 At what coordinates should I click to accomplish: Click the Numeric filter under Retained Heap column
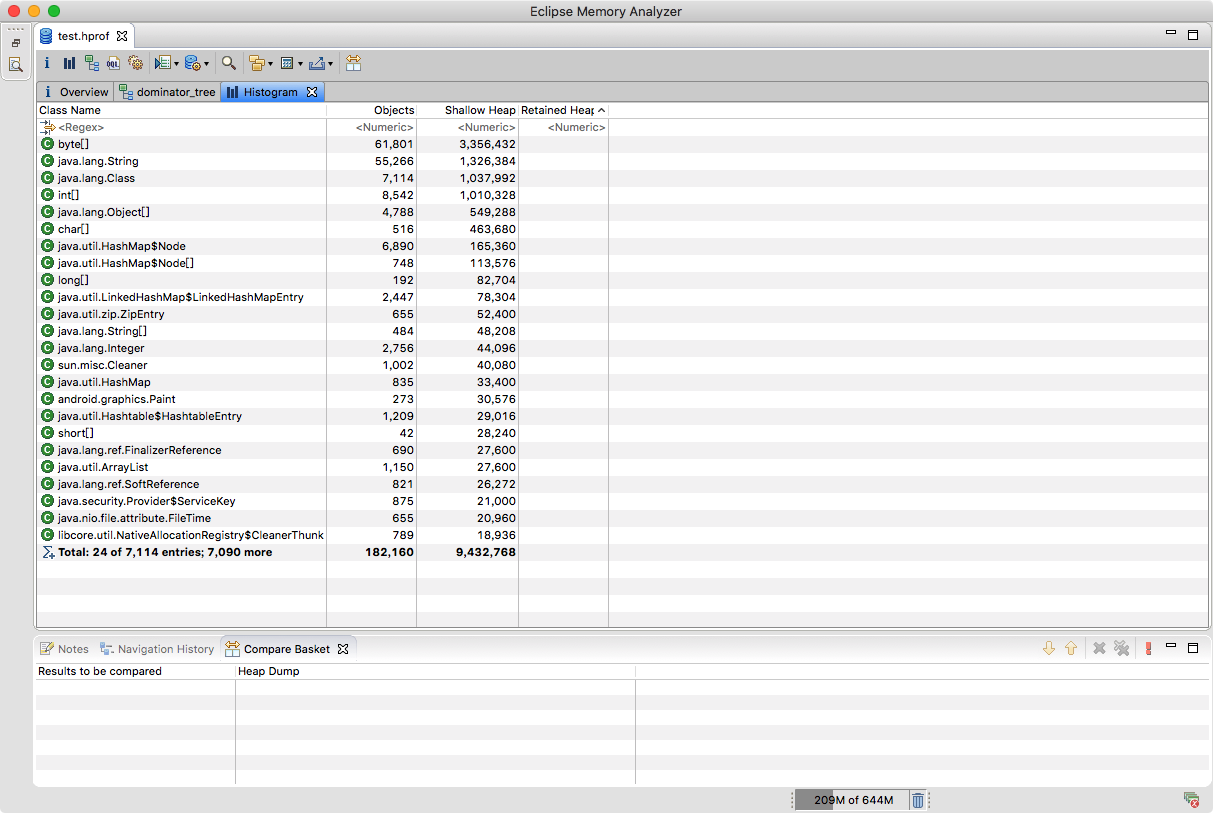pos(563,127)
